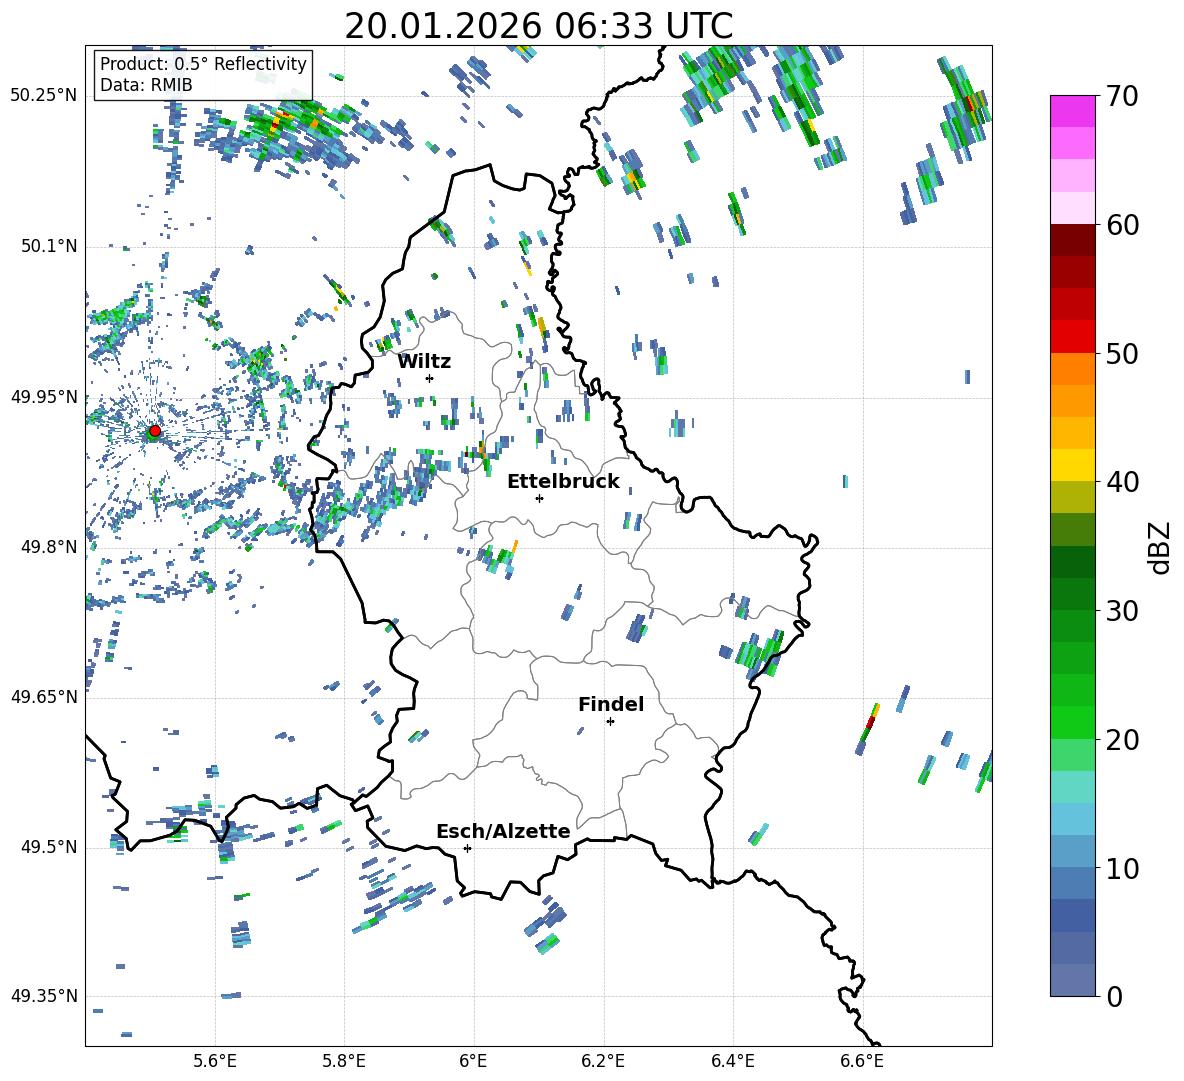The height and width of the screenshot is (1081, 1184).
Task: Click the title '20.01.2026 06:33 UTC'
Action: 538,26
